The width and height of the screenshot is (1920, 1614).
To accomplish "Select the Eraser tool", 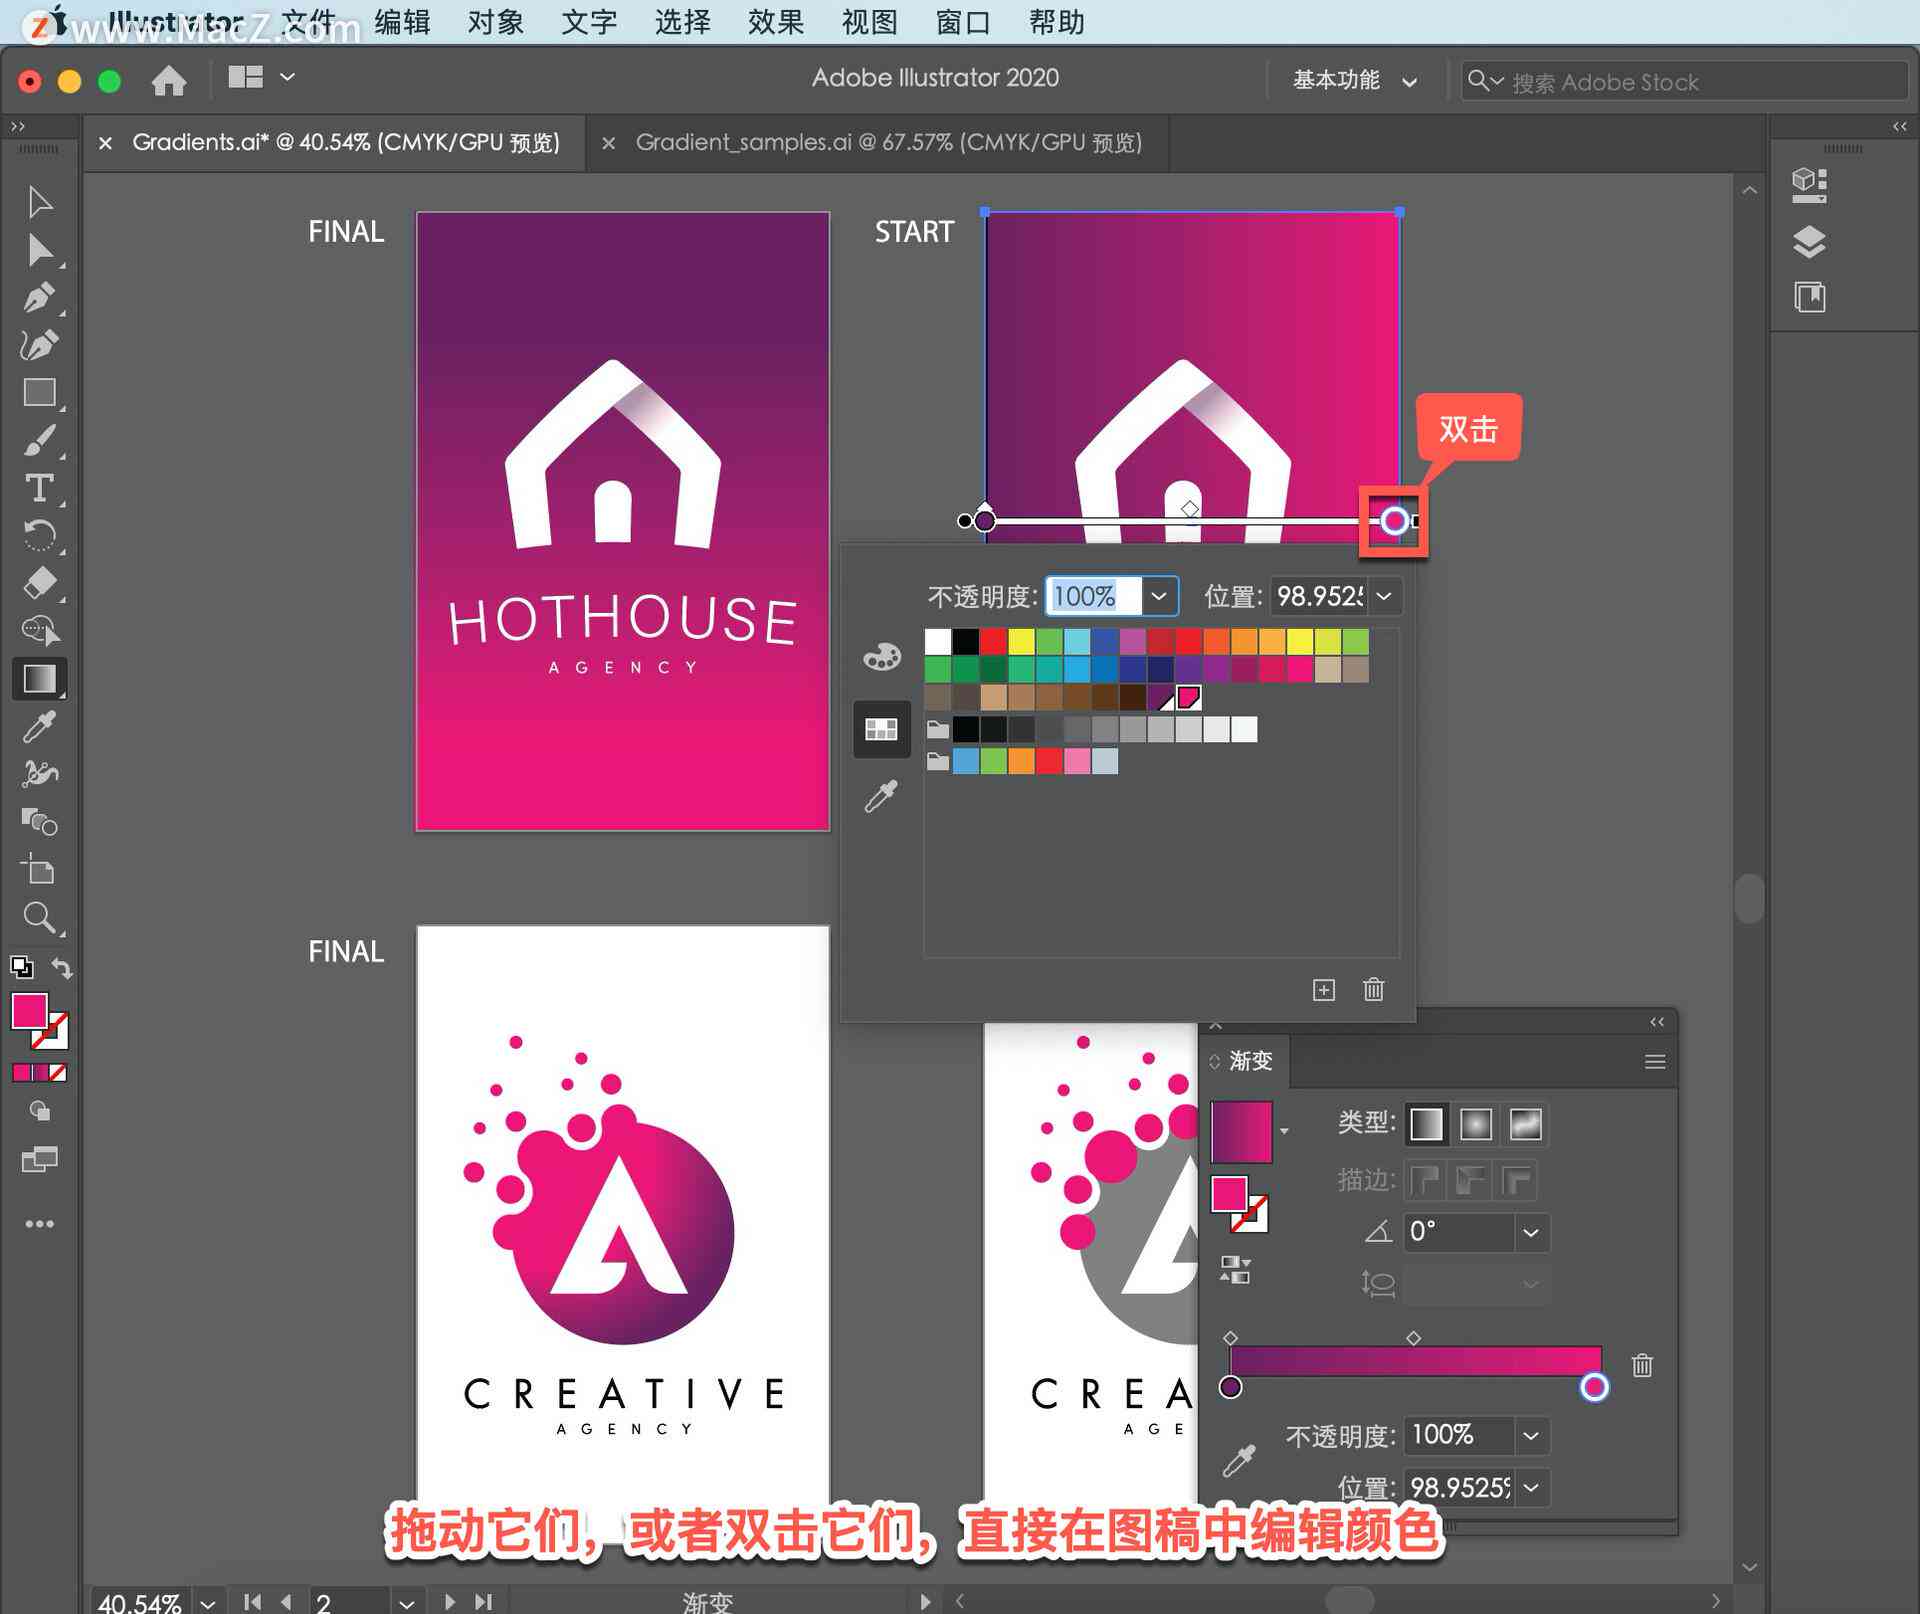I will tap(40, 583).
